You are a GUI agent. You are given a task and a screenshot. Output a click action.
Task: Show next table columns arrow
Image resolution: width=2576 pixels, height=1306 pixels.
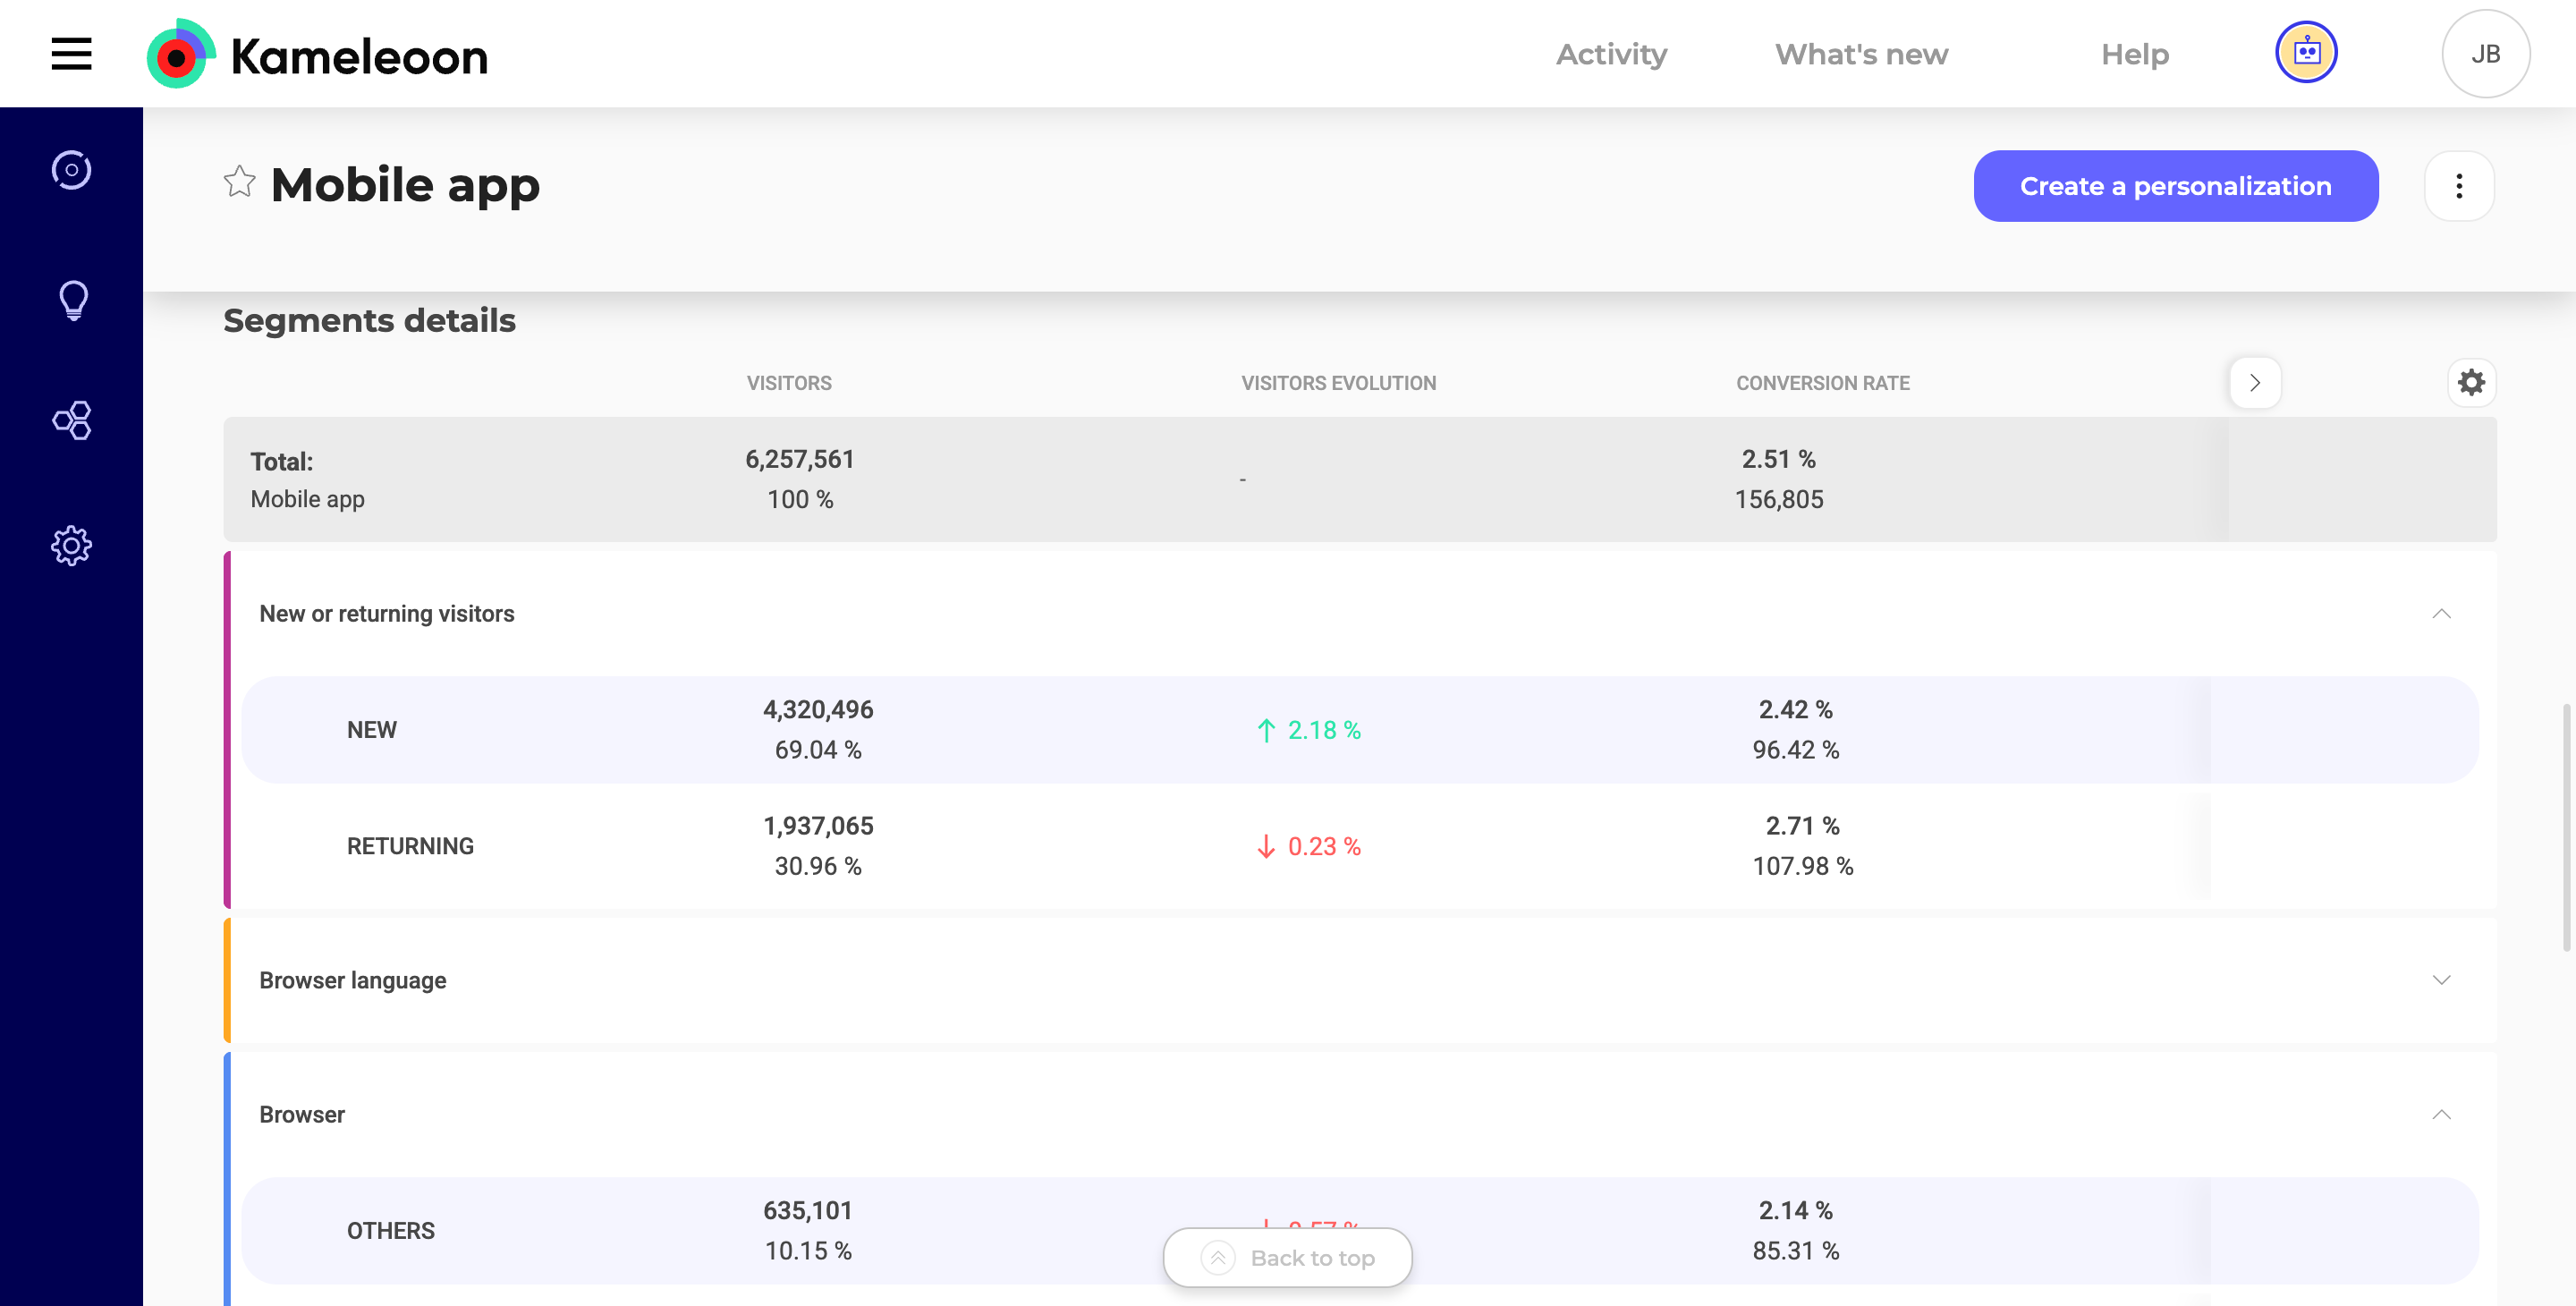(2254, 383)
